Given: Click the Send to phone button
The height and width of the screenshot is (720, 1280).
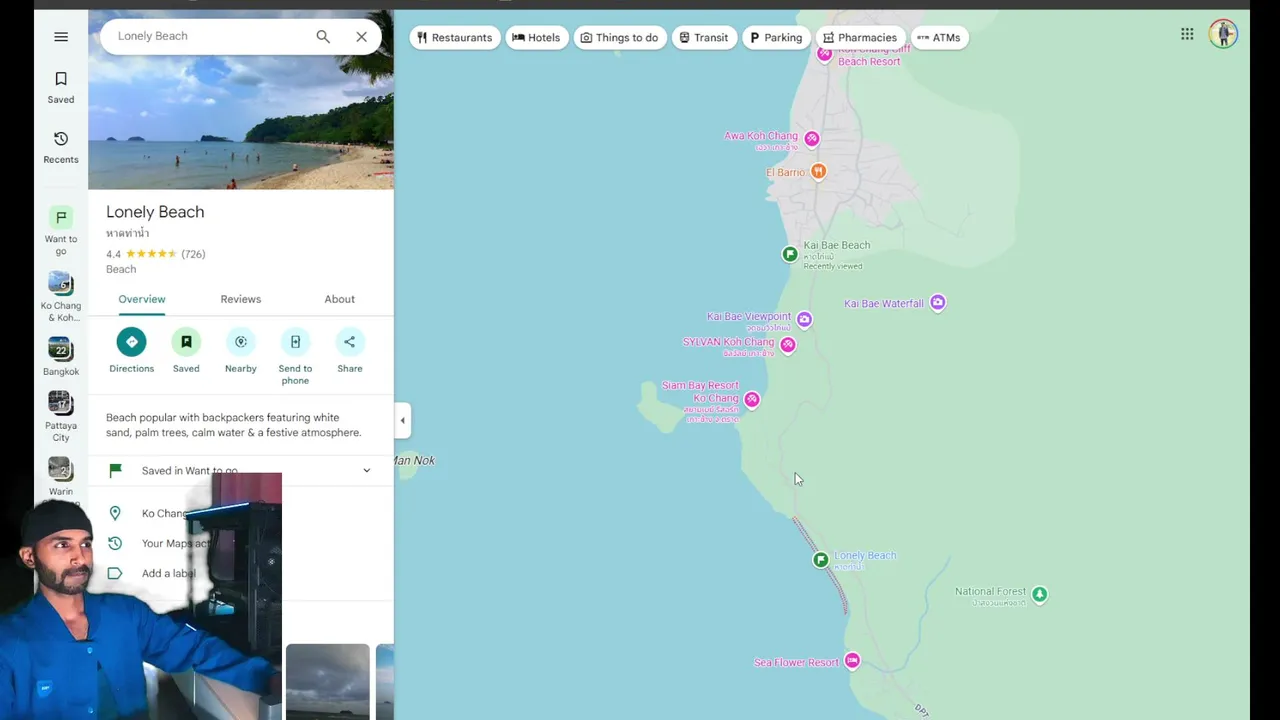Looking at the screenshot, I should 295,356.
